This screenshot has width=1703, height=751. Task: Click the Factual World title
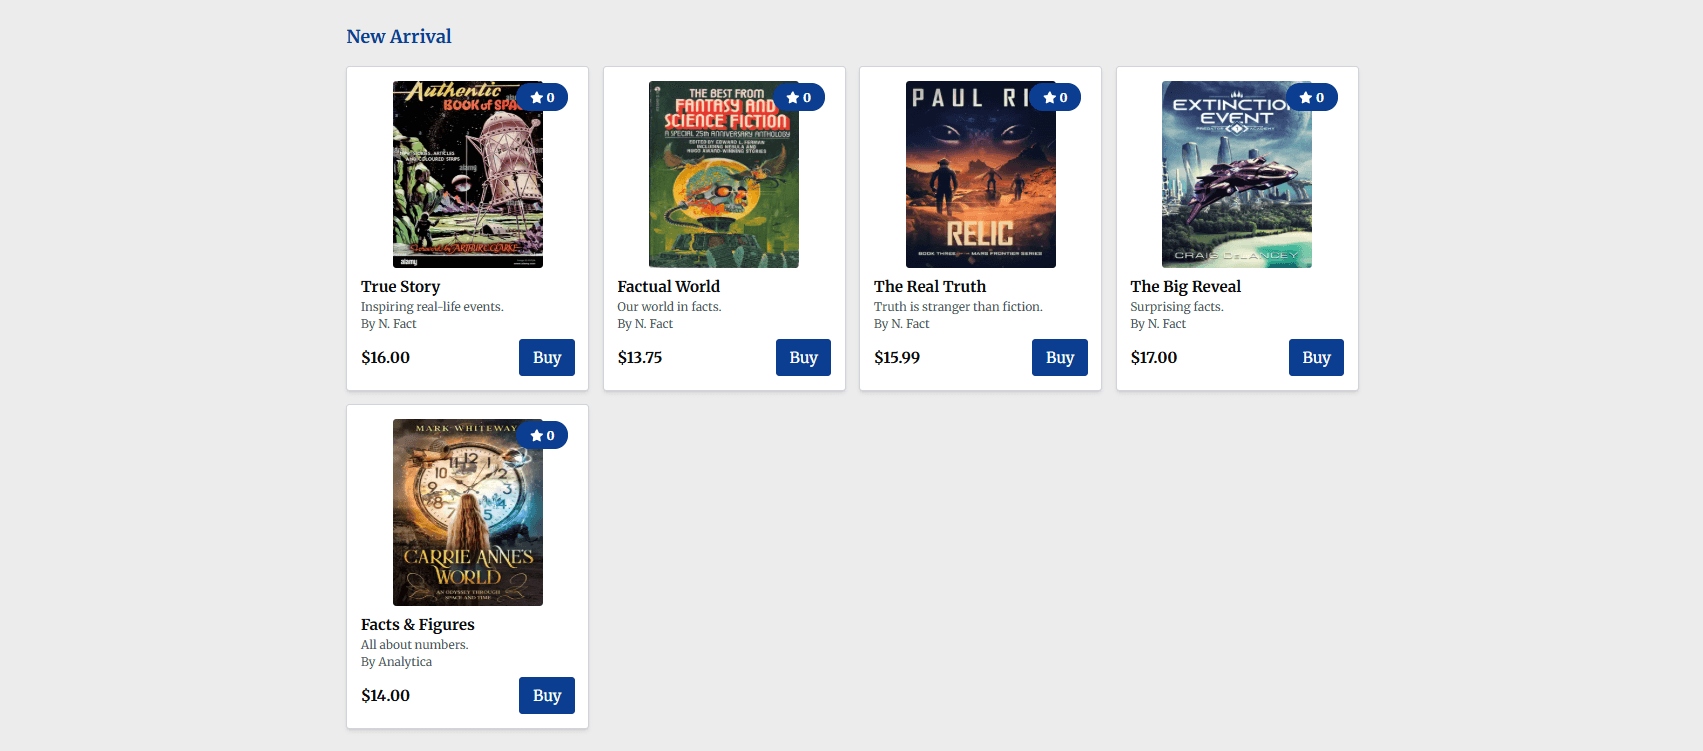tap(668, 286)
